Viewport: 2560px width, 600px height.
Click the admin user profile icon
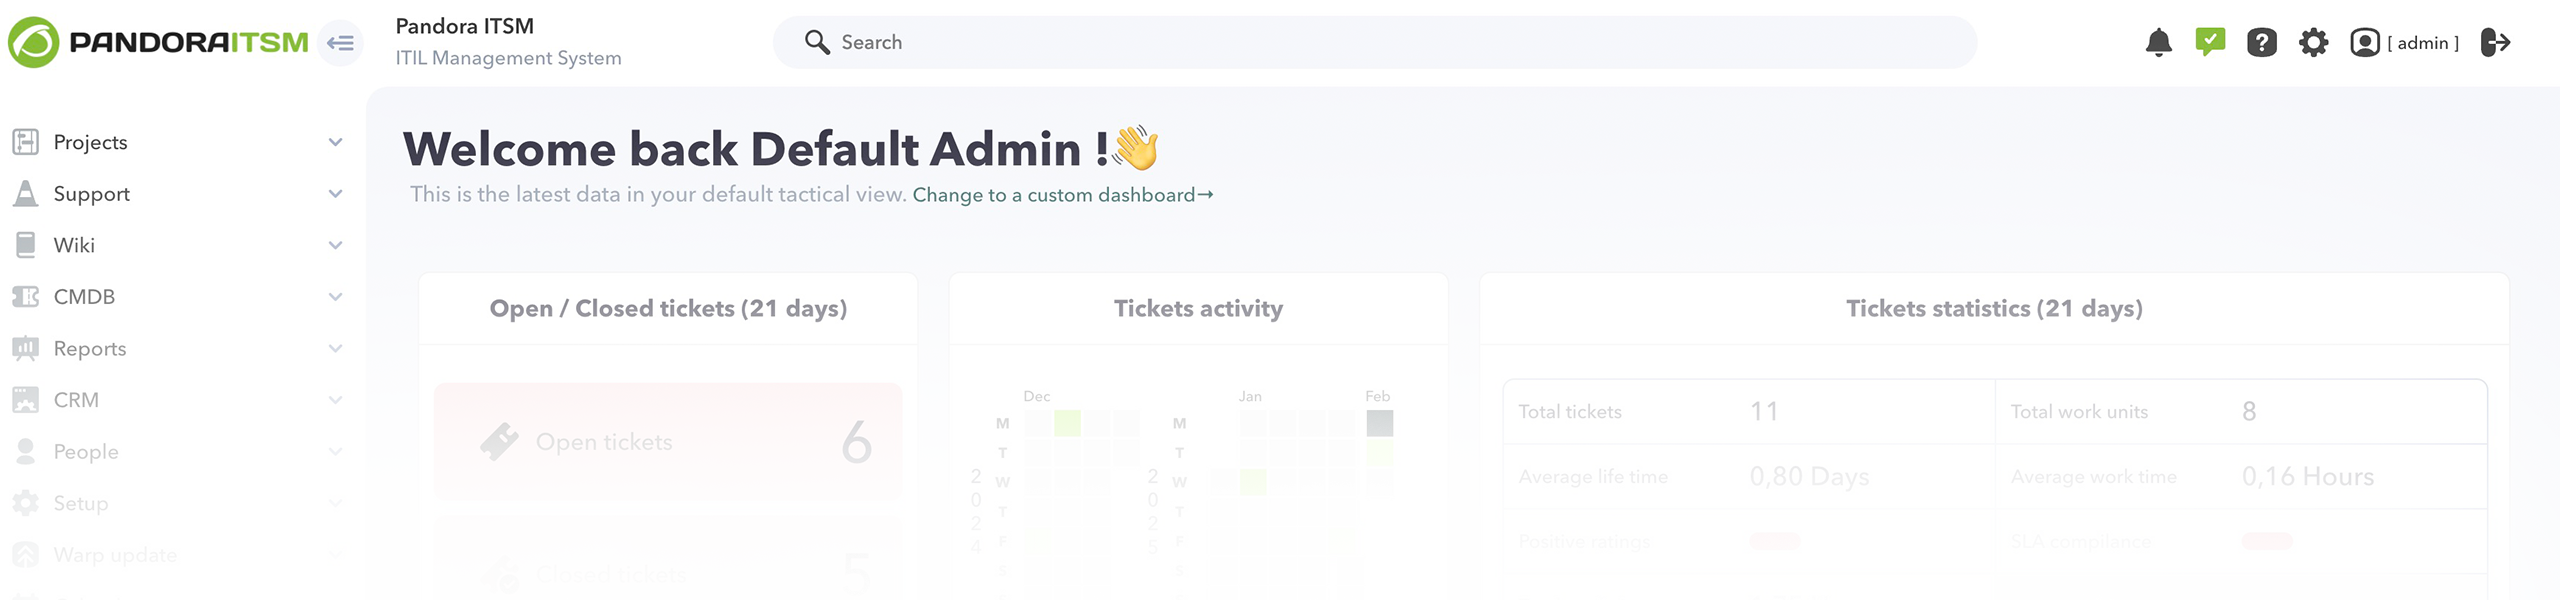2364,42
